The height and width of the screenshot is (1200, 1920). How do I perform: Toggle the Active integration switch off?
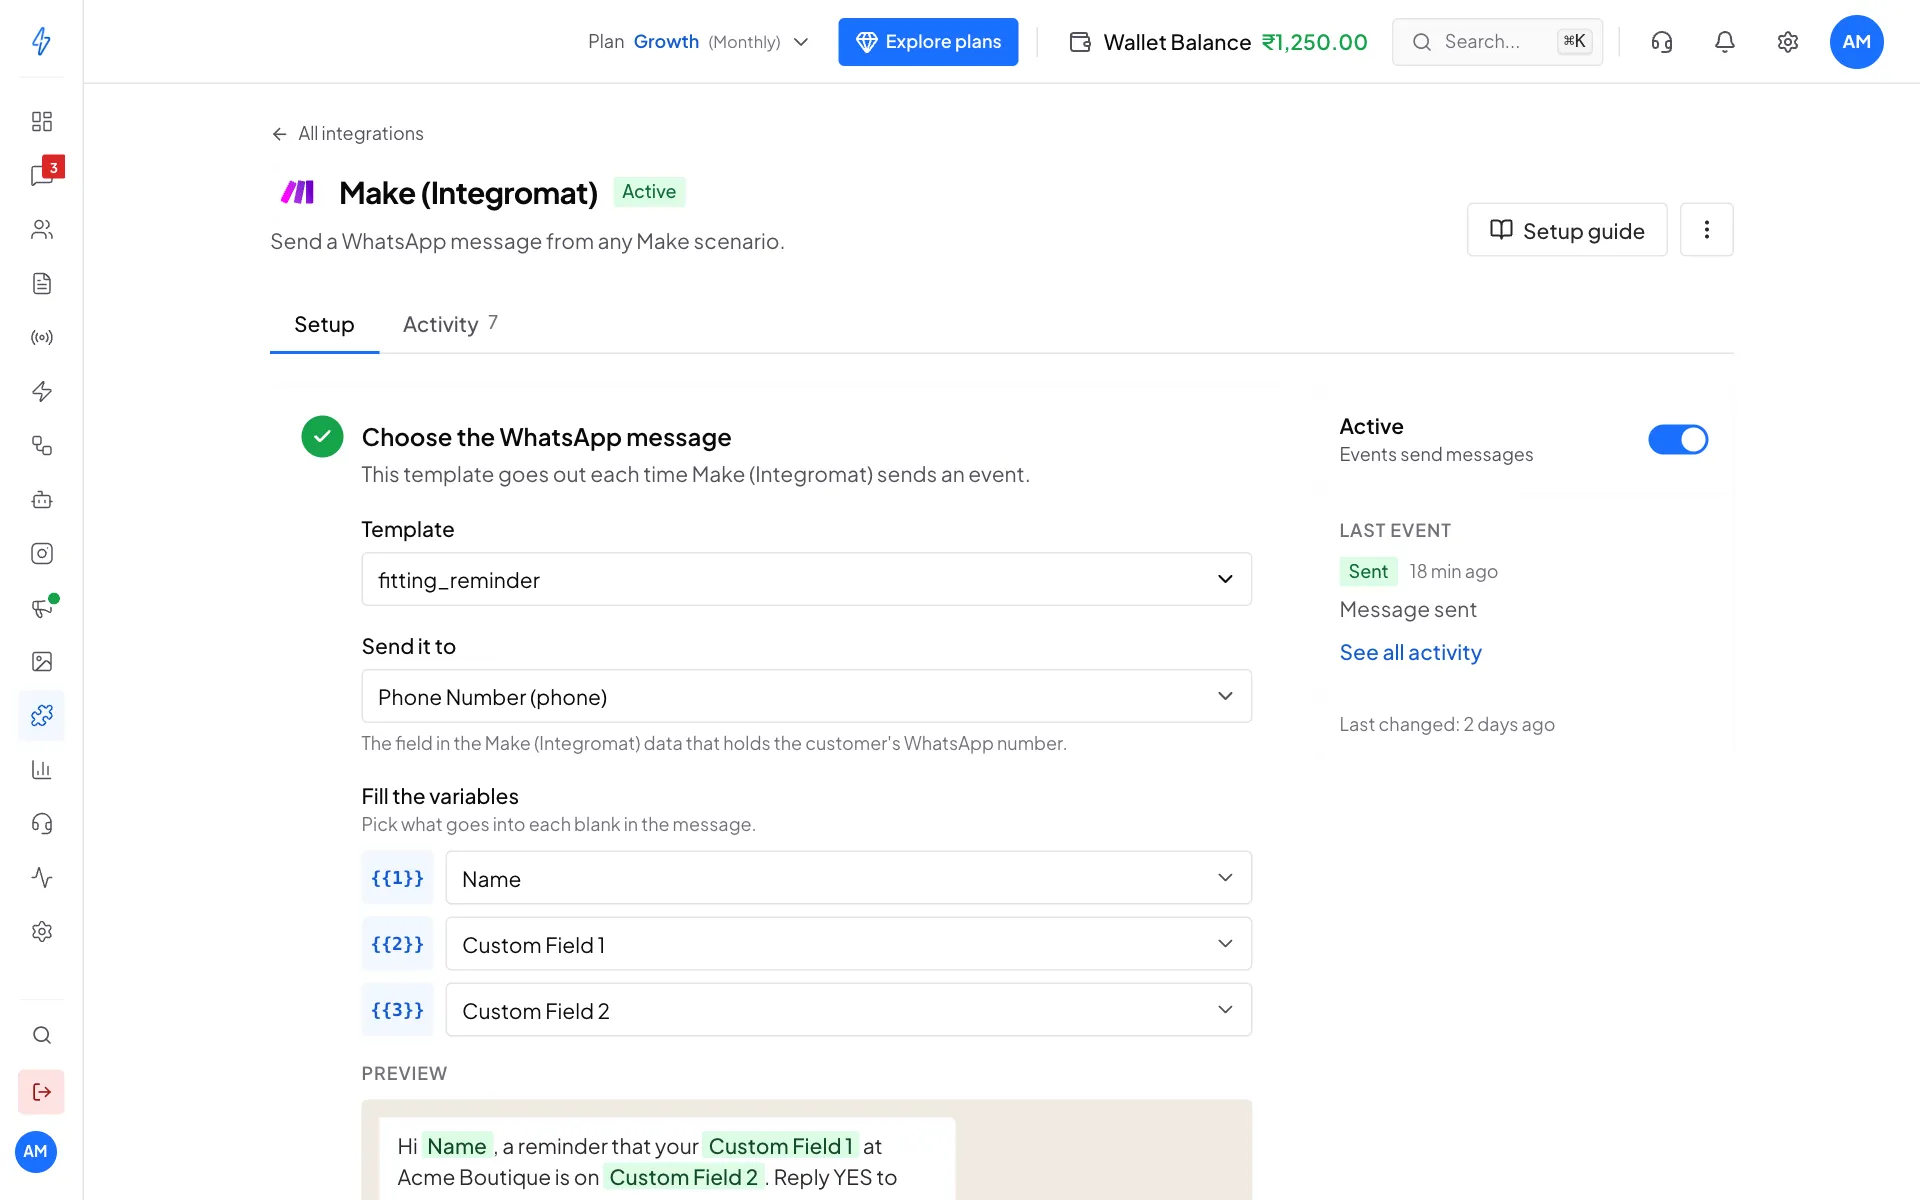click(x=1677, y=440)
